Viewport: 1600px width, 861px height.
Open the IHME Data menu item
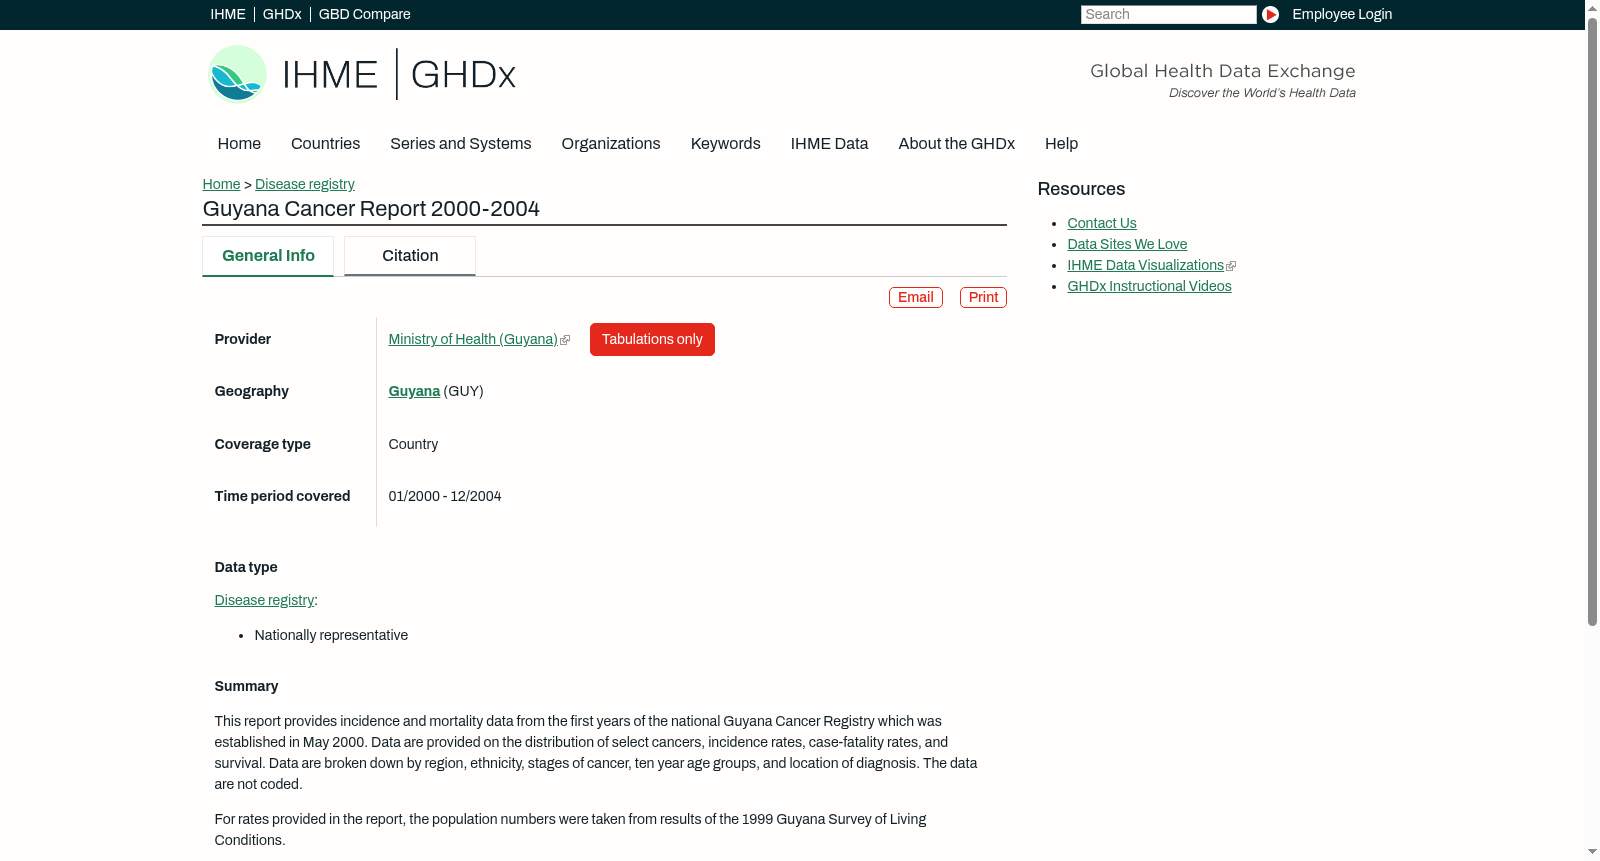click(829, 144)
